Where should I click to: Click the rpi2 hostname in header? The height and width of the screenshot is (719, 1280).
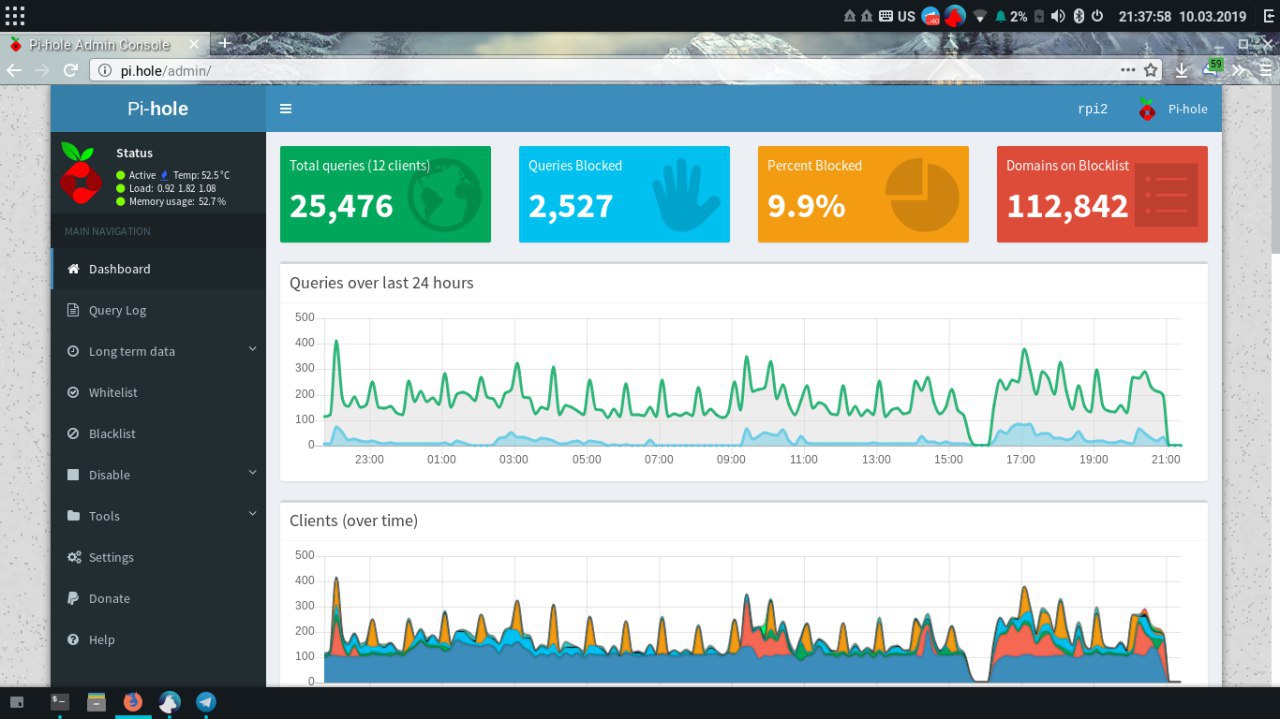click(x=1092, y=109)
